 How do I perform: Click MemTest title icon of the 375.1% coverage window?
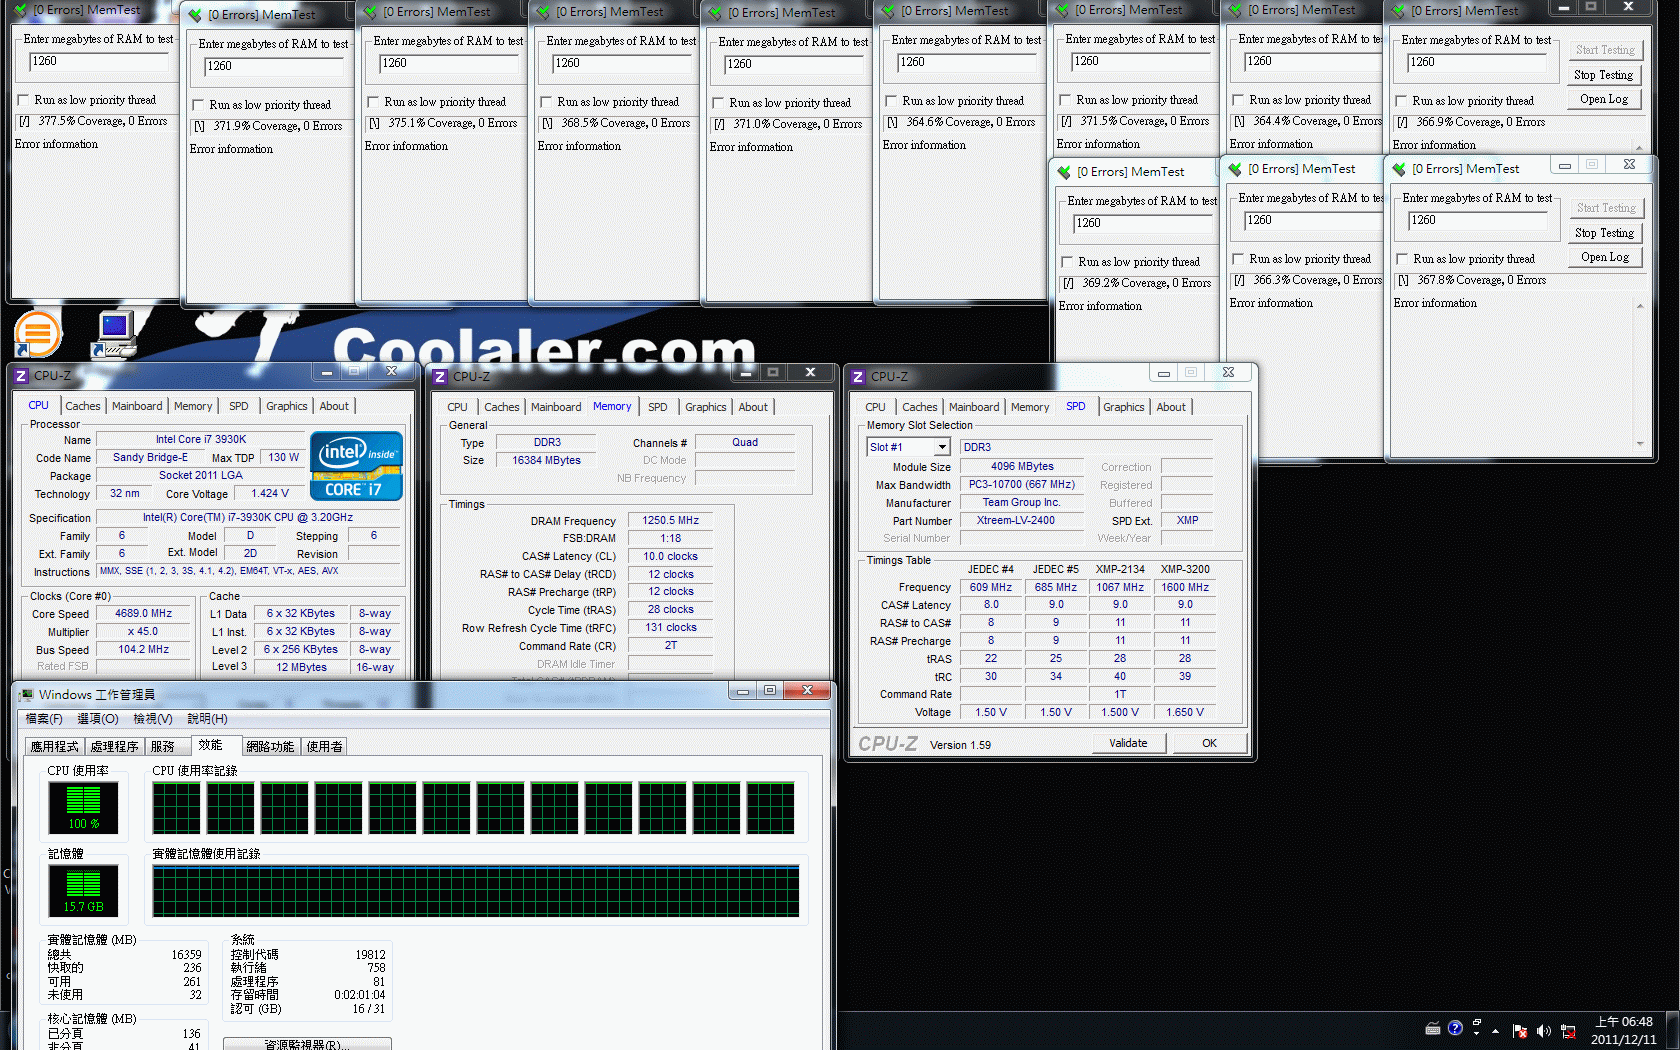369,12
